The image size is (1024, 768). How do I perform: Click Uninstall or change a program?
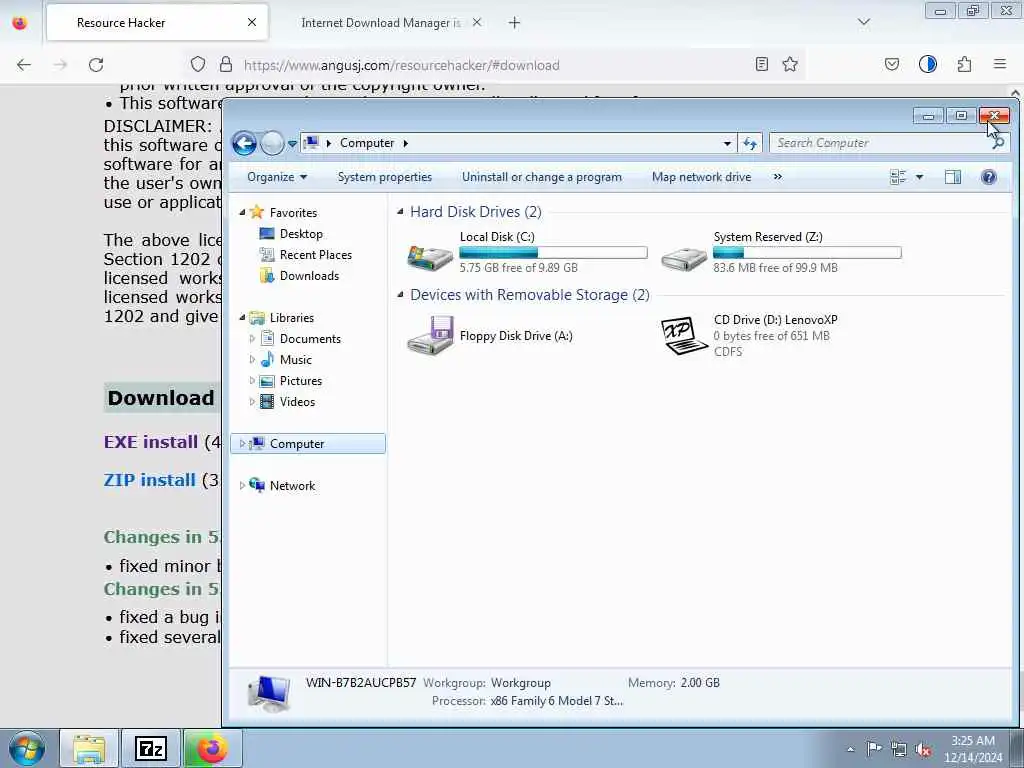click(541, 177)
